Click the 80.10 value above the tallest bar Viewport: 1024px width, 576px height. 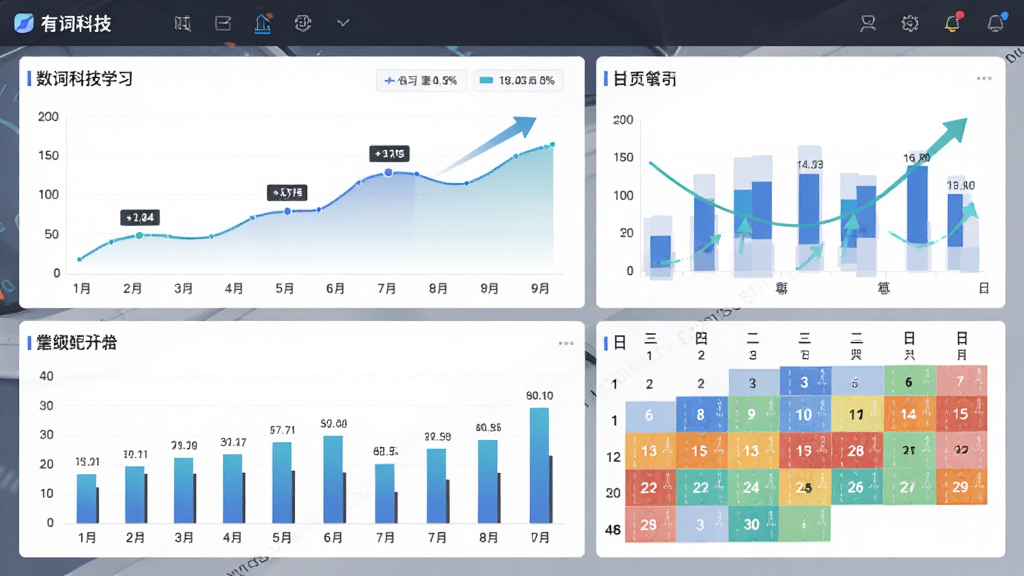[539, 396]
